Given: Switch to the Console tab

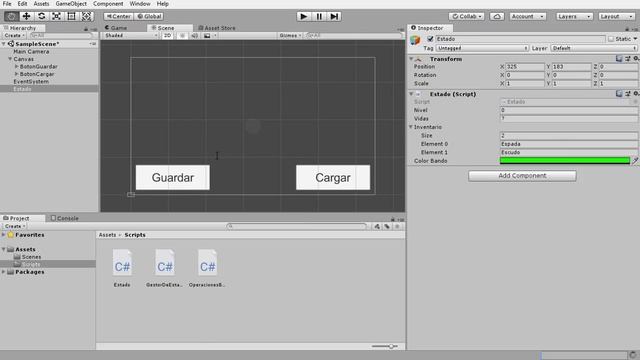Looking at the screenshot, I should click(x=64, y=218).
